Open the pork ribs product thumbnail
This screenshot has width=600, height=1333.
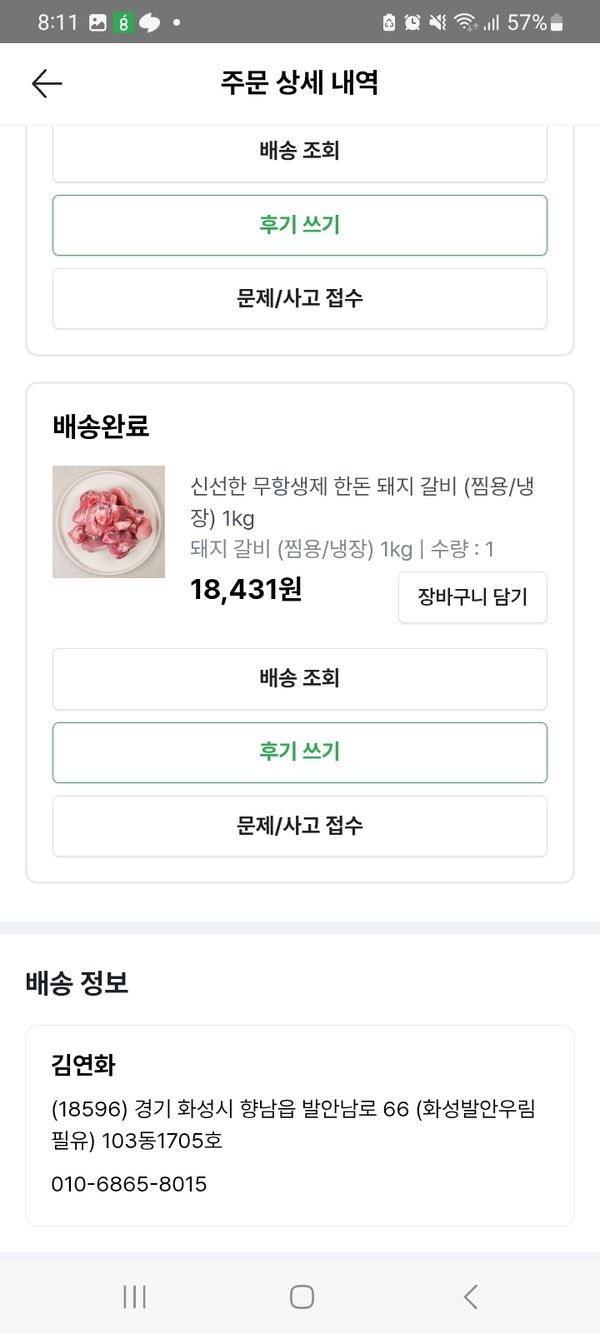point(108,522)
